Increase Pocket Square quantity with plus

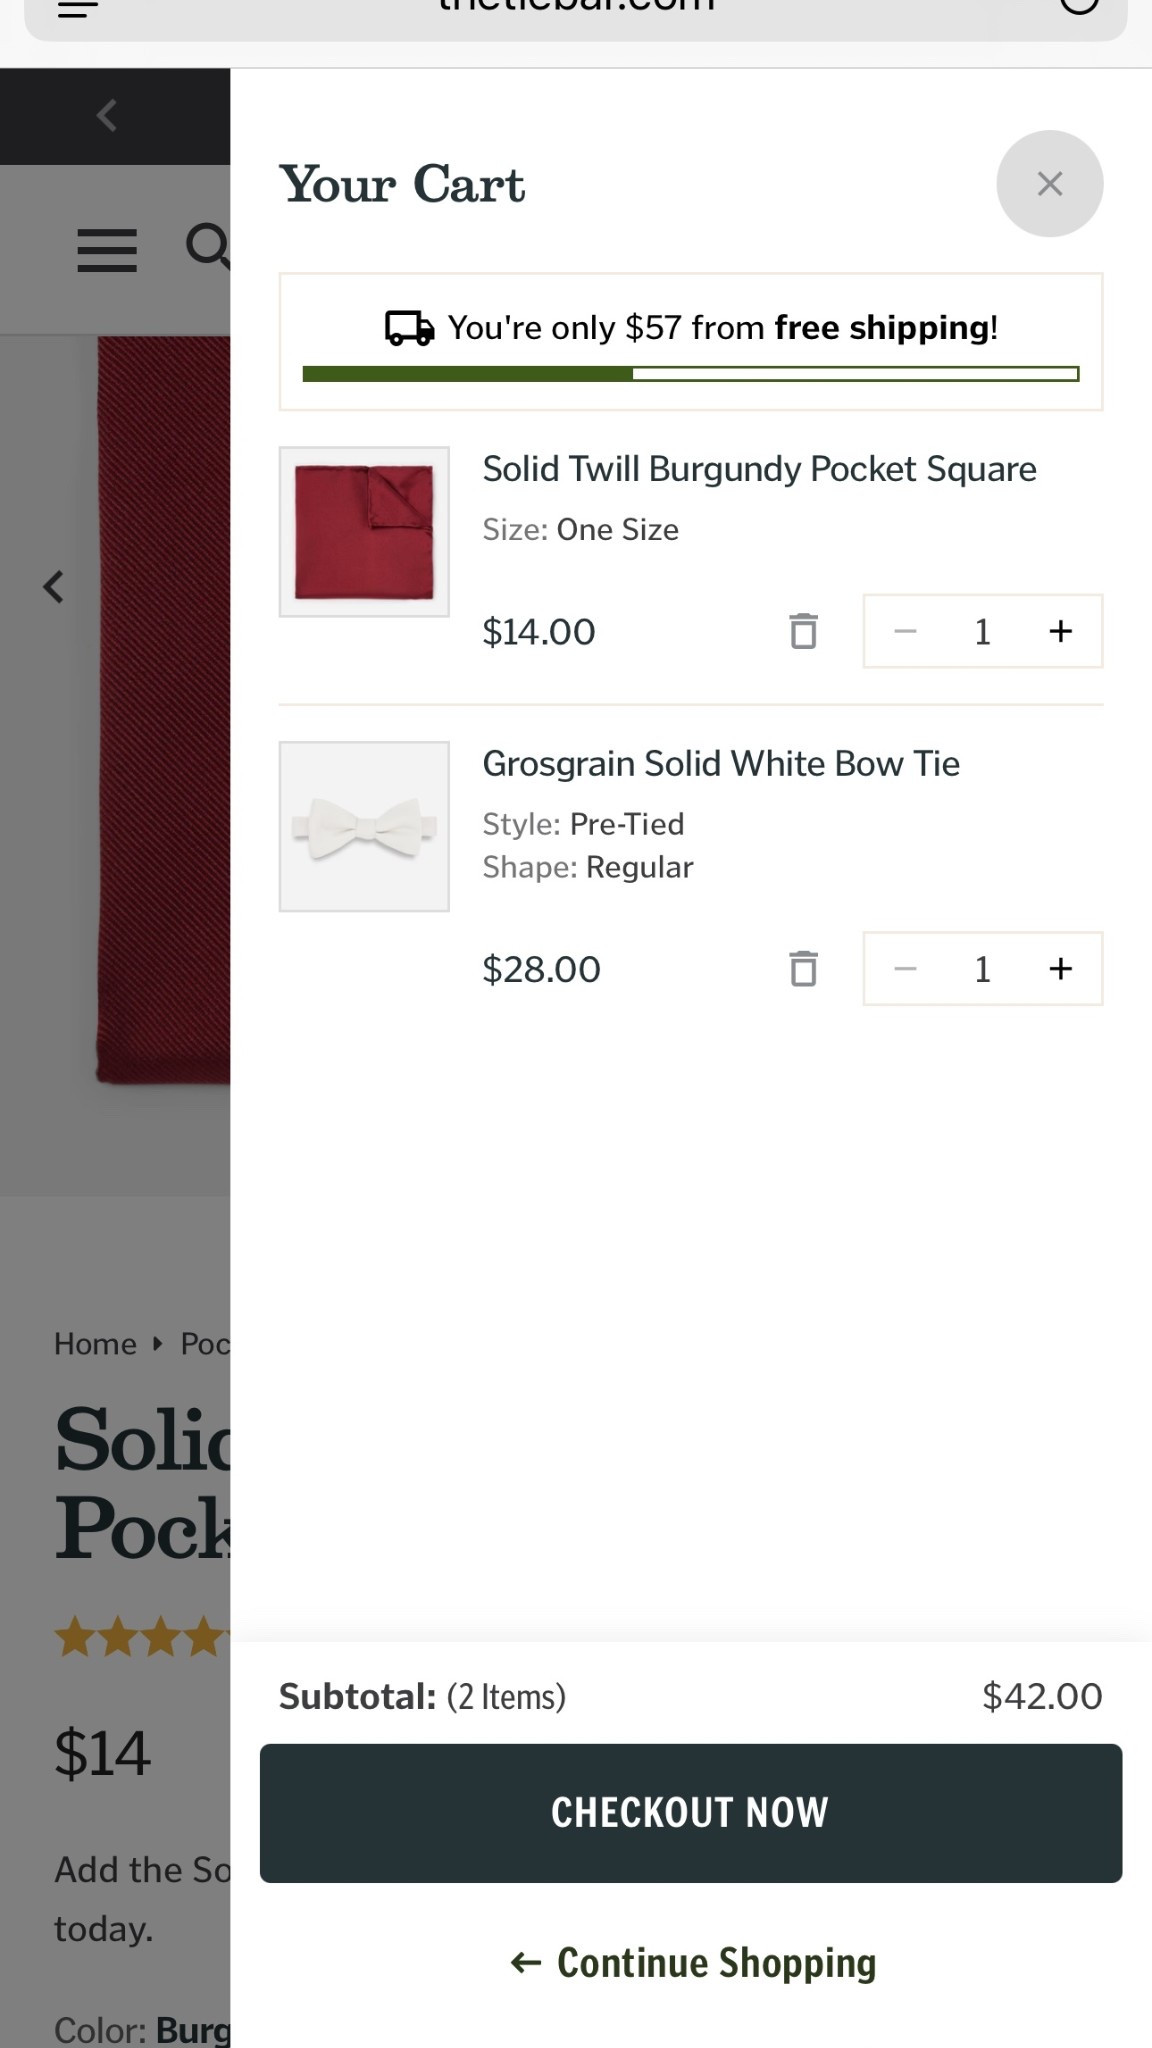[x=1060, y=631]
